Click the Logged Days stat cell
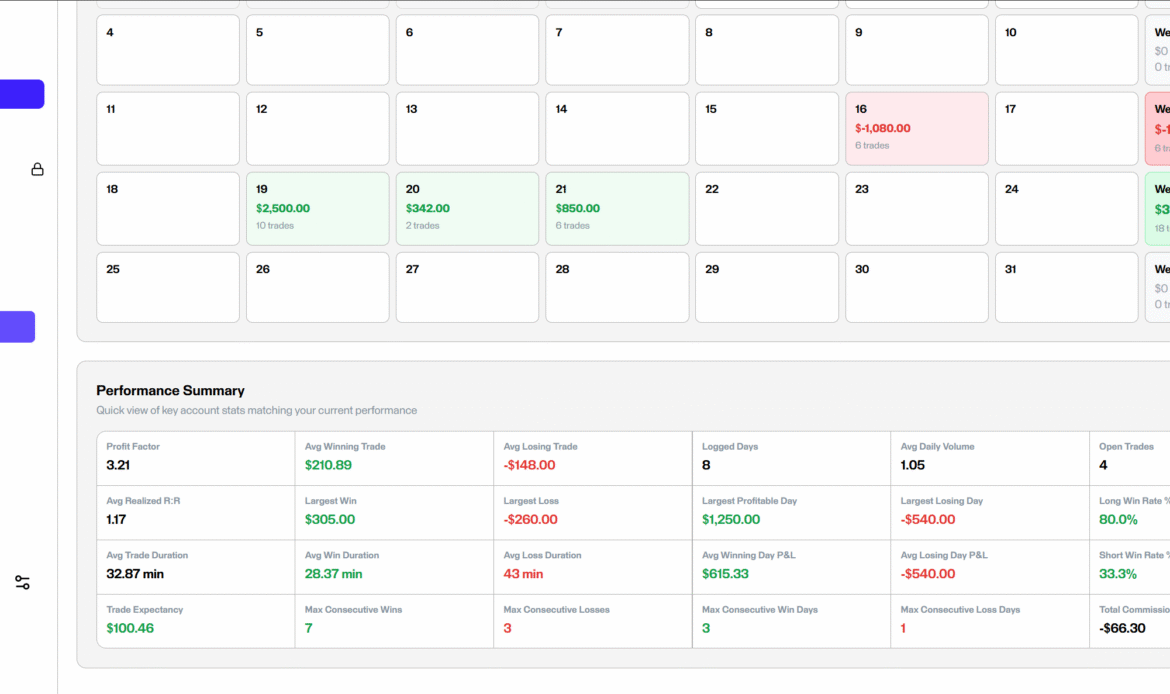The height and width of the screenshot is (694, 1170). (790, 458)
